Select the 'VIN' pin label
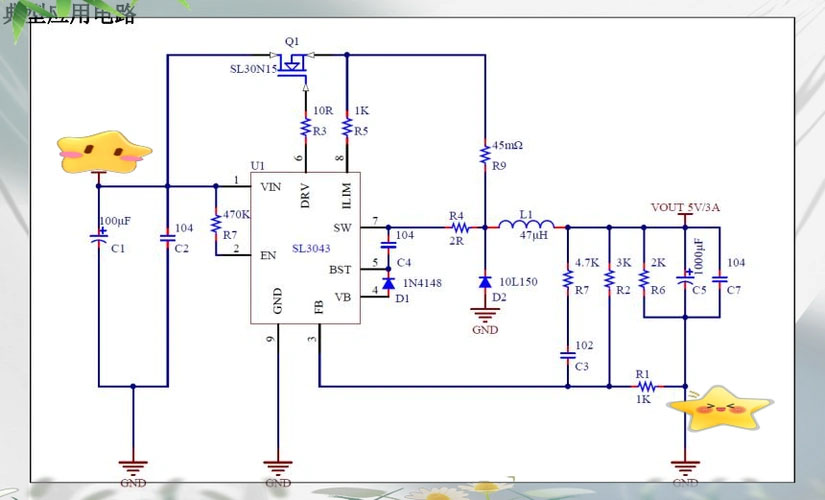 pyautogui.click(x=270, y=186)
